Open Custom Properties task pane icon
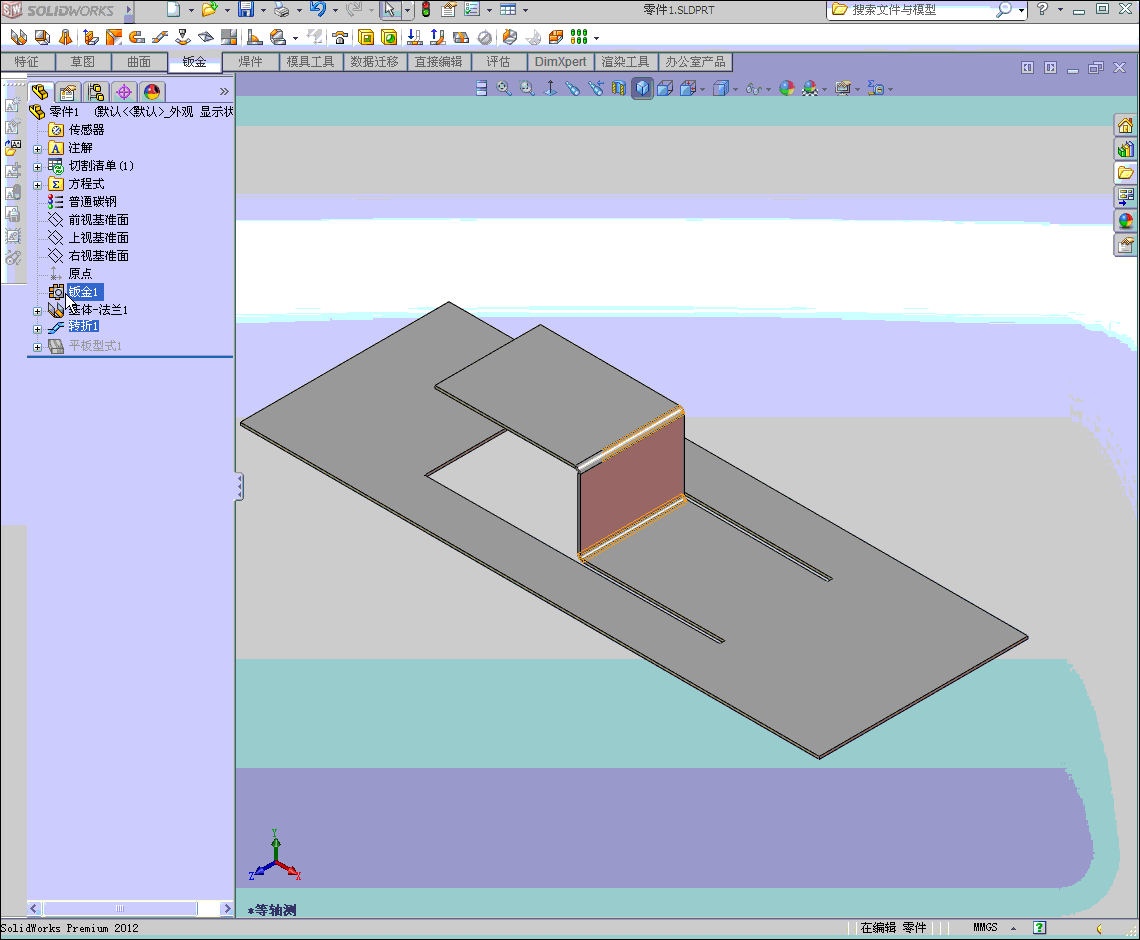 [1125, 245]
